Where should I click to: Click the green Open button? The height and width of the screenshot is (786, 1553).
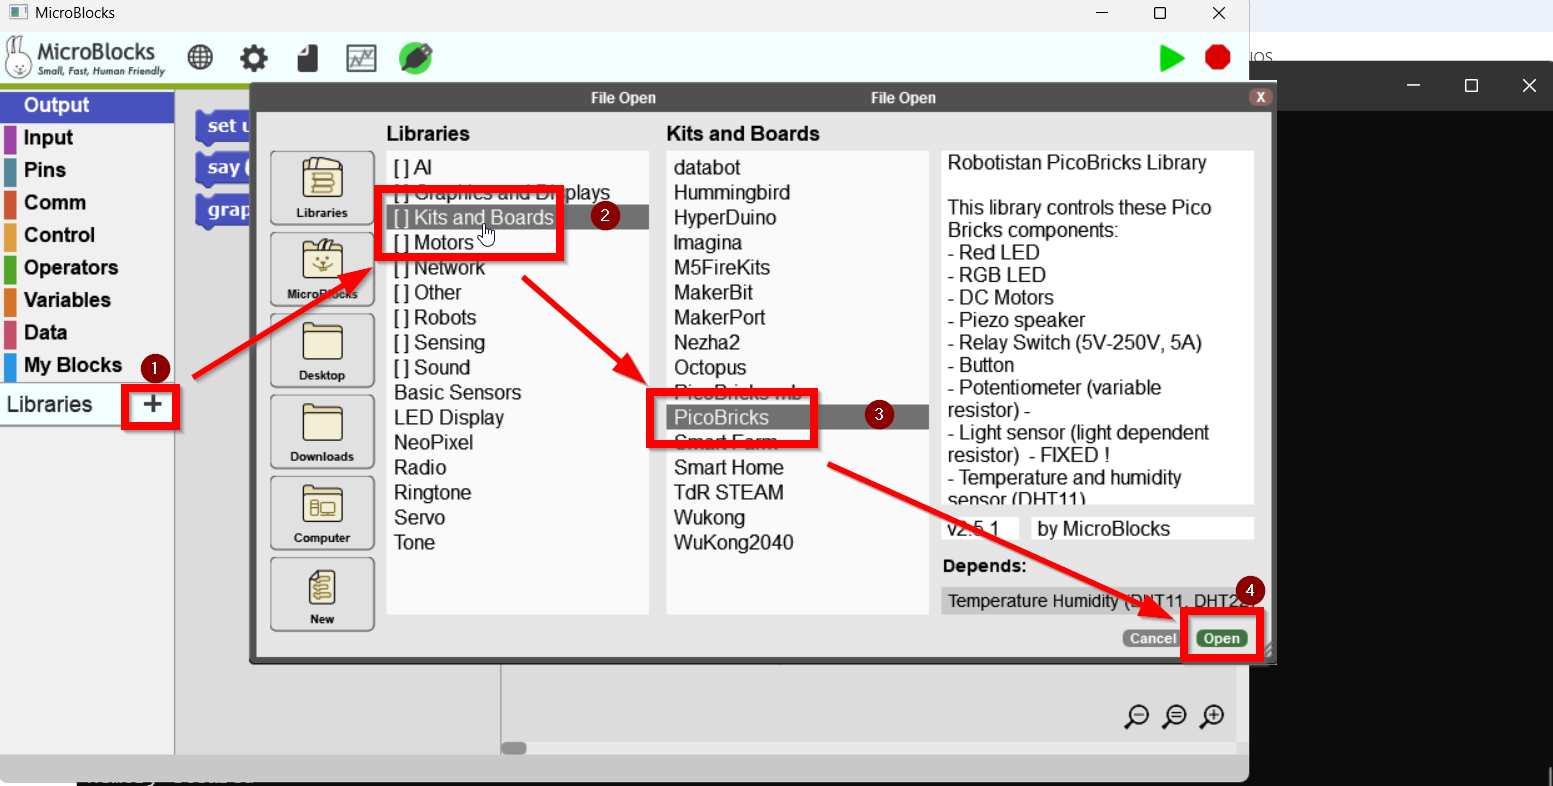(x=1222, y=638)
